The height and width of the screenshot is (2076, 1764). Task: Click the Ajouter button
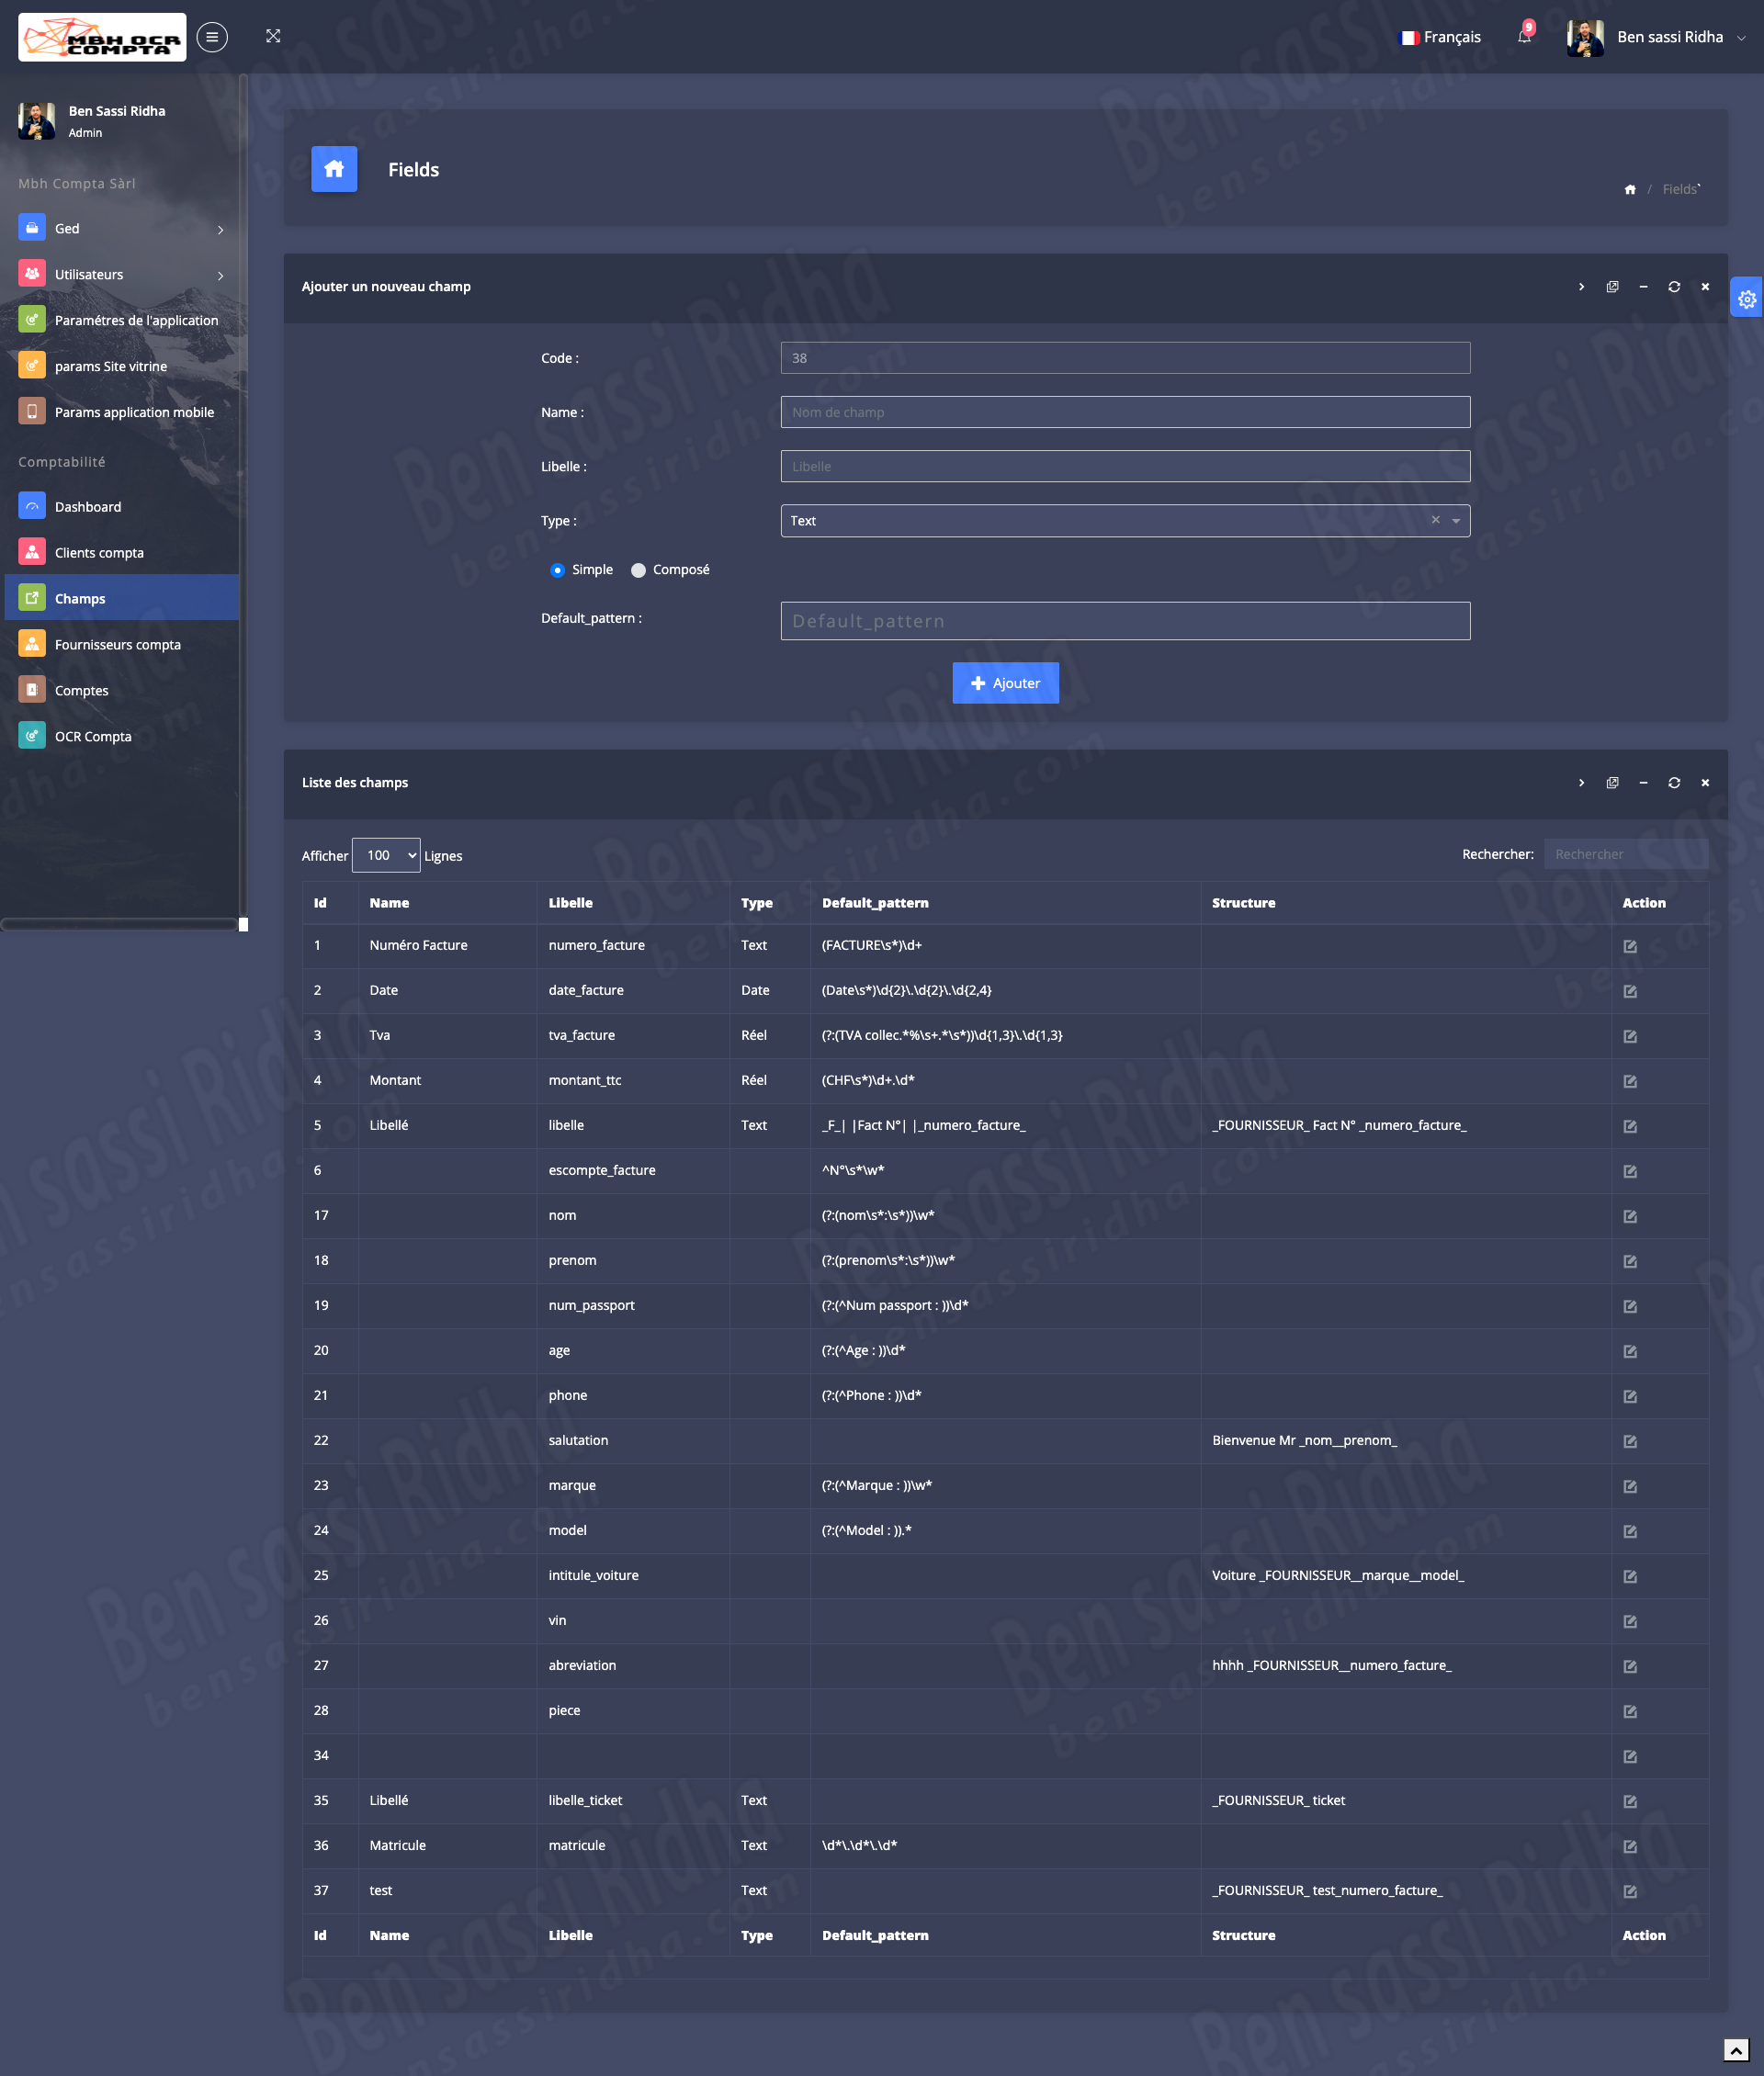pyautogui.click(x=1005, y=683)
